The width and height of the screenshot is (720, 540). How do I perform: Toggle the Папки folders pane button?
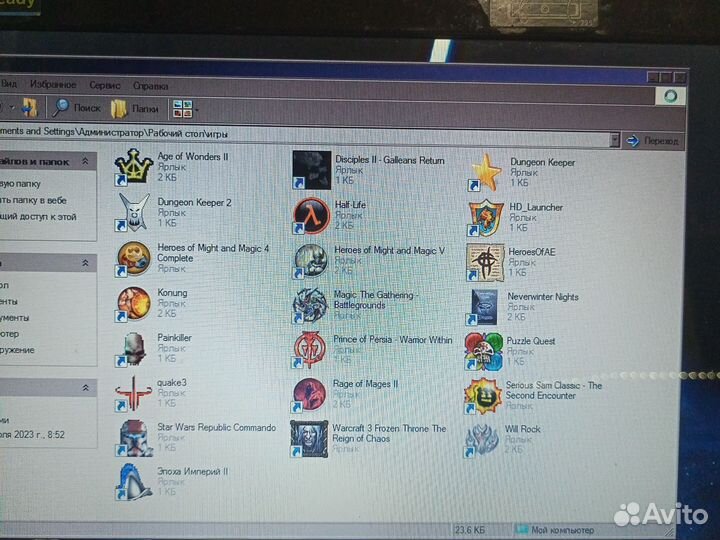tap(134, 108)
